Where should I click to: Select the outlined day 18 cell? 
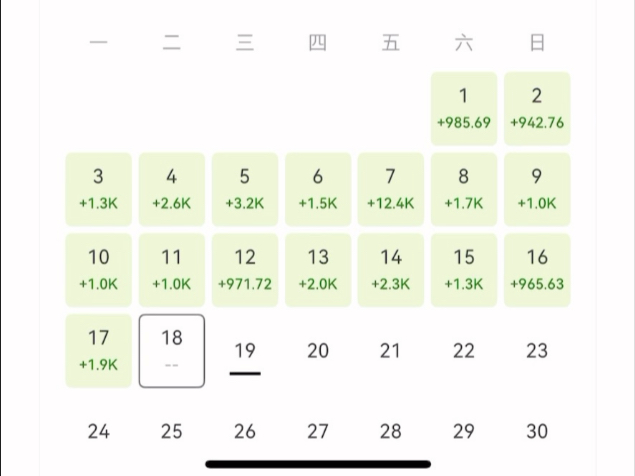172,351
